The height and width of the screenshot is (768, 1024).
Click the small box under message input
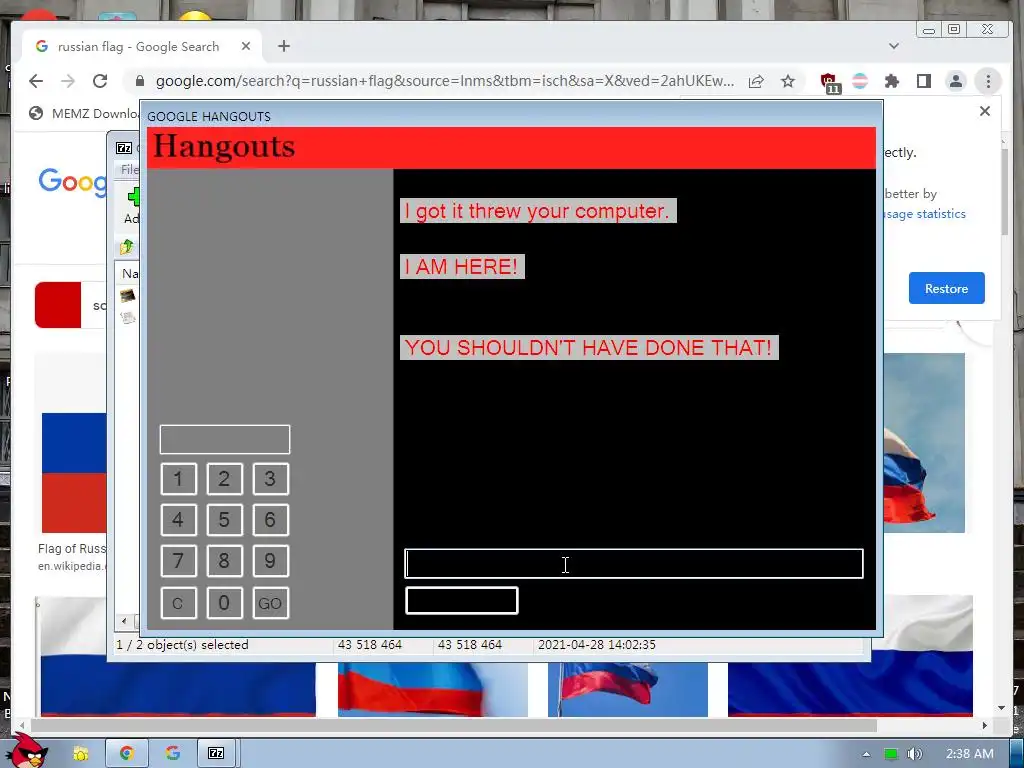point(462,601)
